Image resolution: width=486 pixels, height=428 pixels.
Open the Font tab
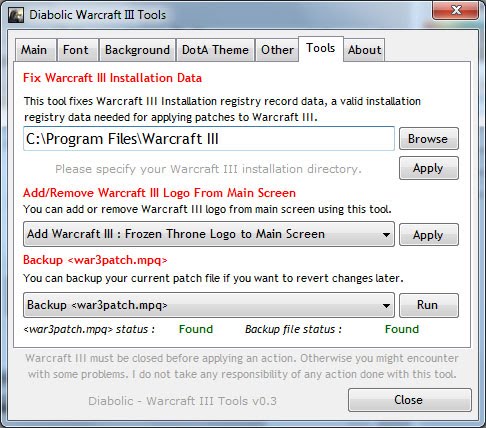coord(78,50)
